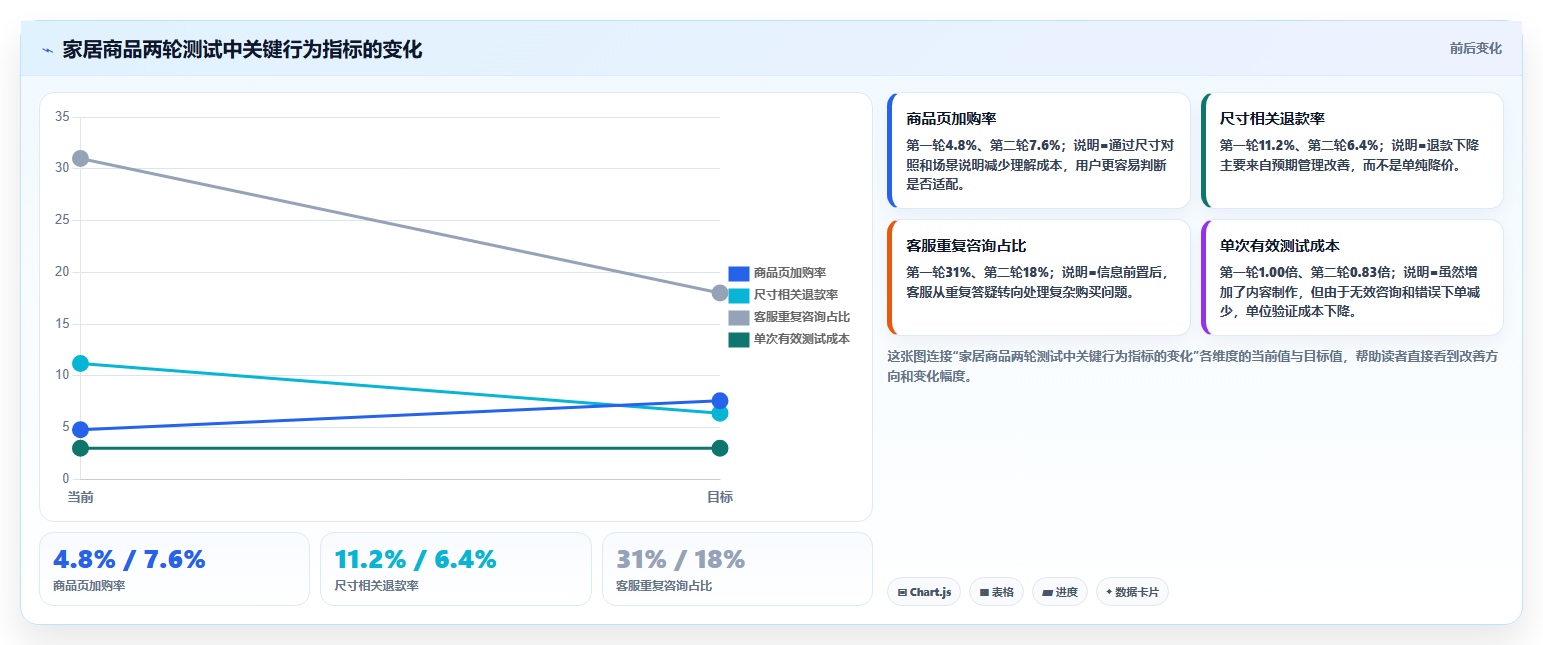Viewport: 1543px width, 645px height.
Task: Select the blue 商品页加购率 point at 当前
Action: (81, 430)
